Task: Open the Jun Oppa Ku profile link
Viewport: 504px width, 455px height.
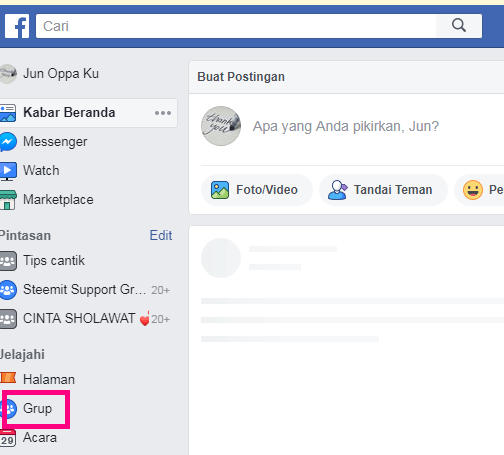Action: 61,74
